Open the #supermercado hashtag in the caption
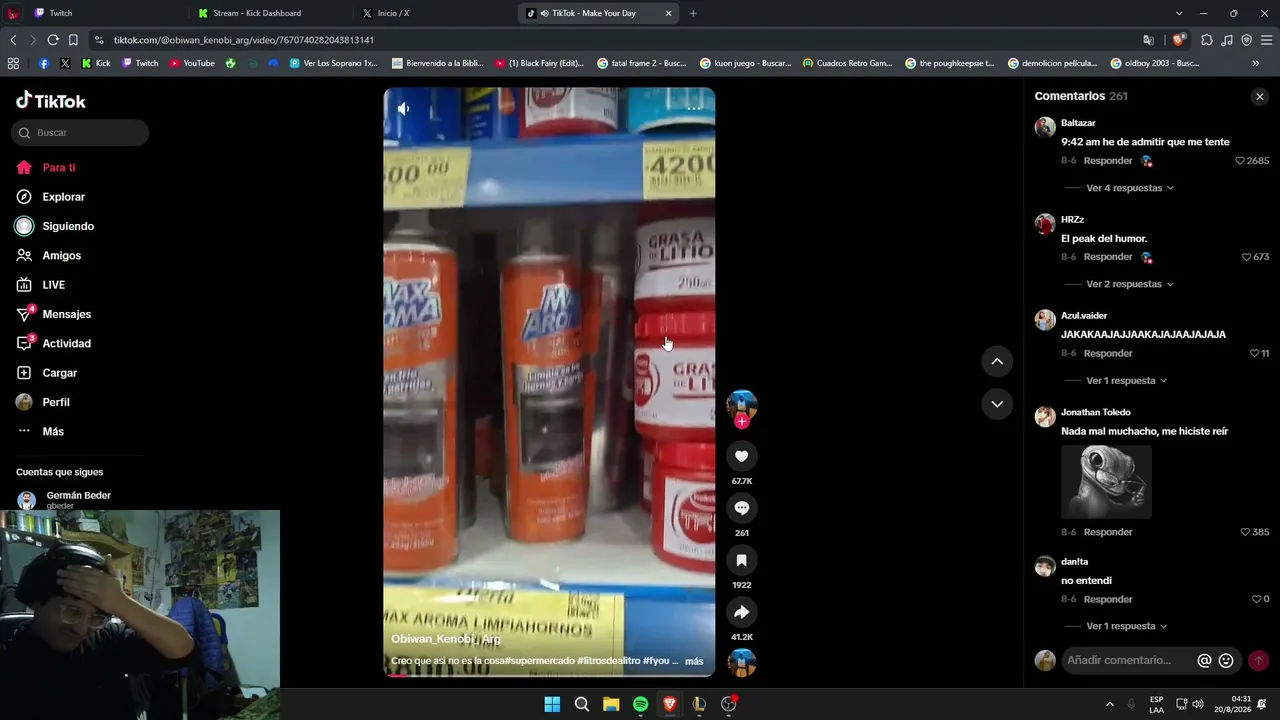The image size is (1280, 720). coord(539,661)
